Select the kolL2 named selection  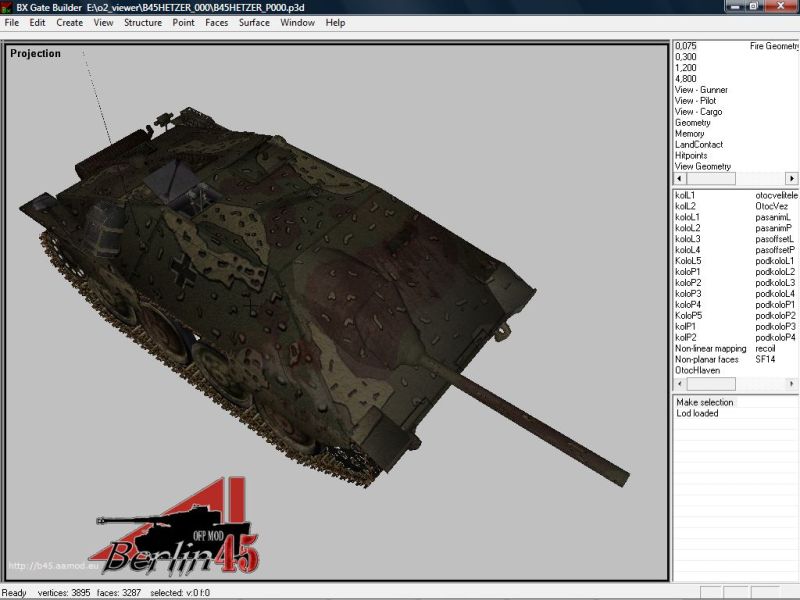(x=685, y=206)
